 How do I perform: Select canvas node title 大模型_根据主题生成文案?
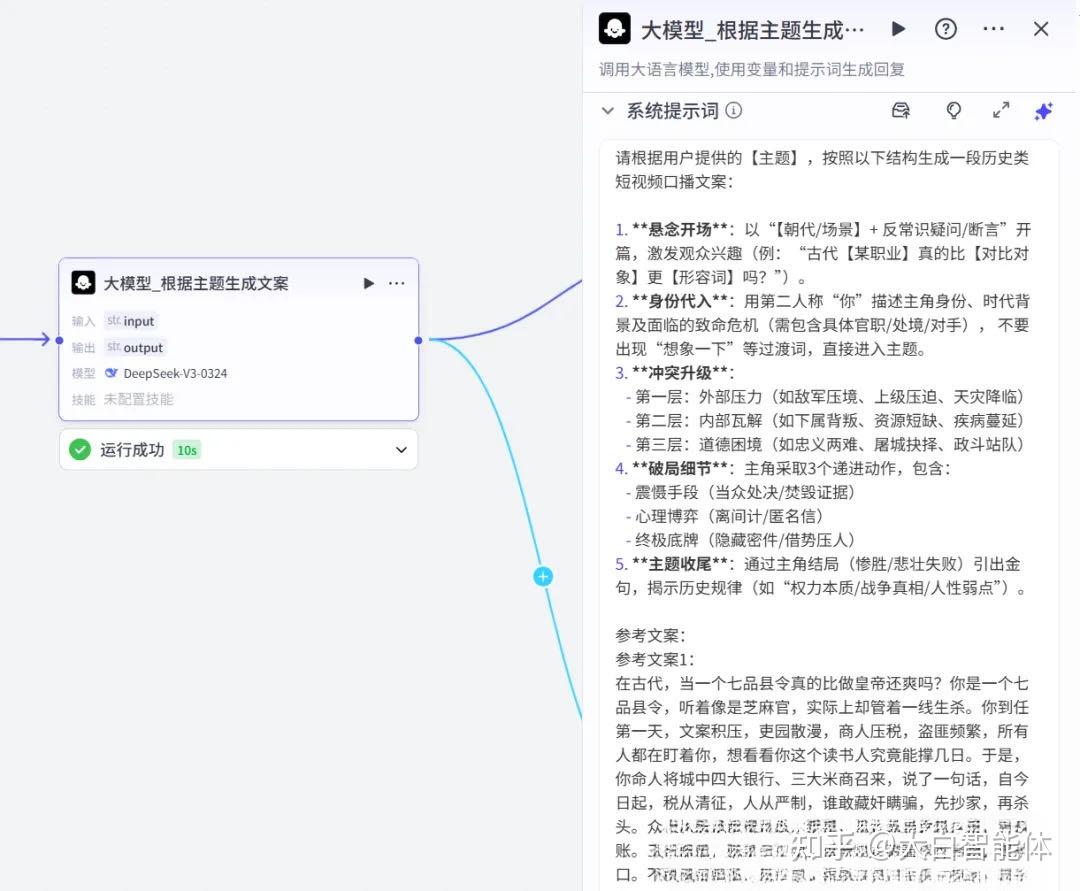point(196,283)
